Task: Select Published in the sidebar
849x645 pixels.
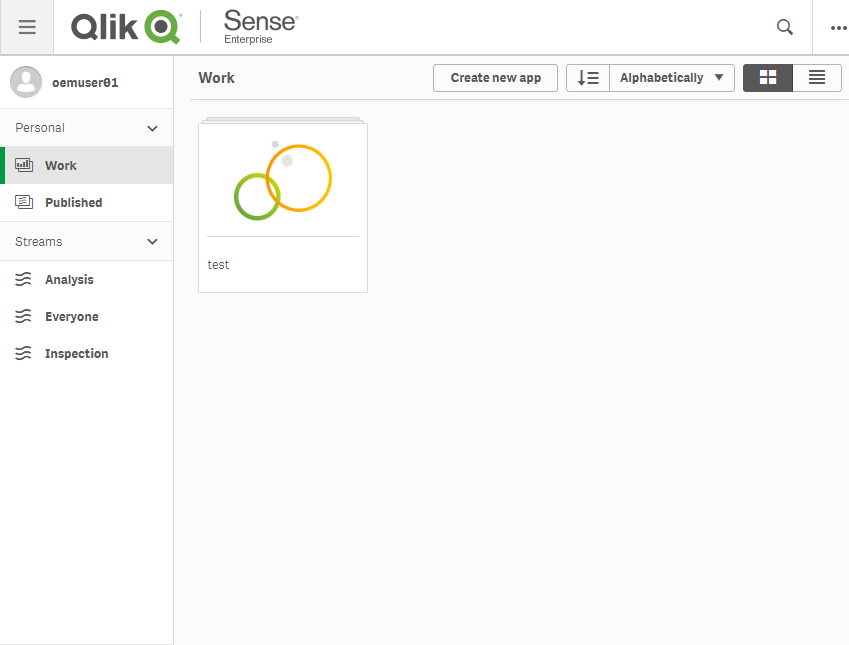Action: click(x=73, y=202)
